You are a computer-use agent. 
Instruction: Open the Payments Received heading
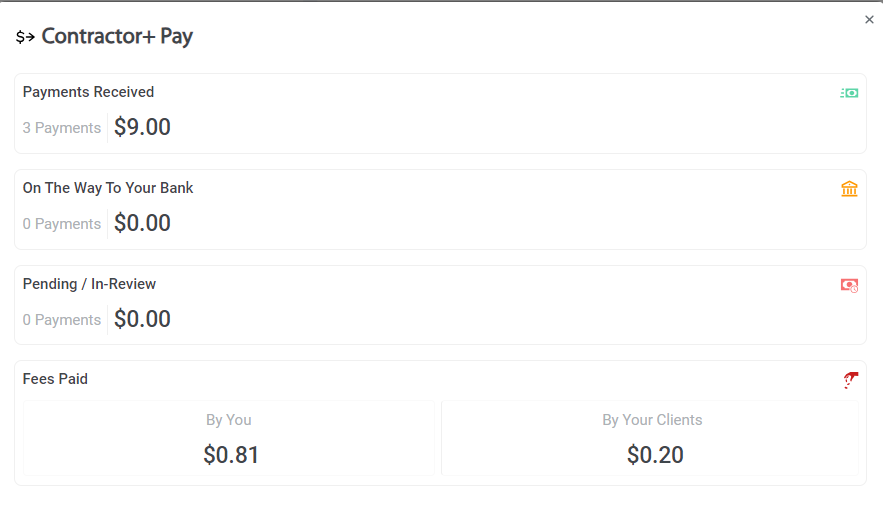coord(88,92)
